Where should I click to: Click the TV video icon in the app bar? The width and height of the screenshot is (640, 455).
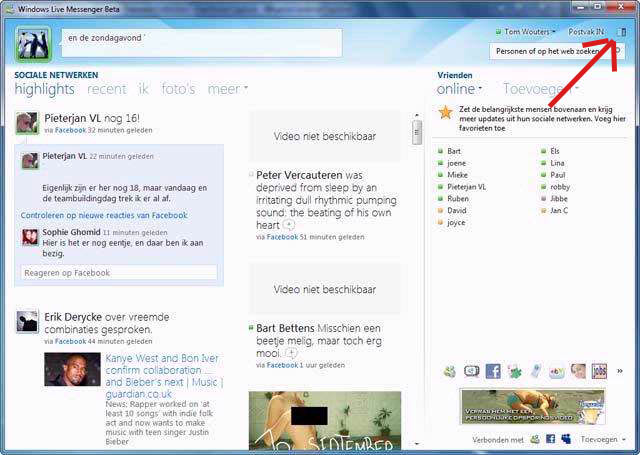coord(471,371)
